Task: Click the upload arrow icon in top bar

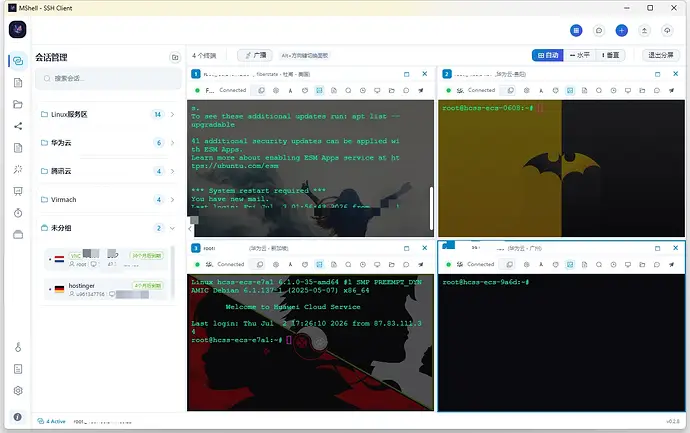Action: 644,30
